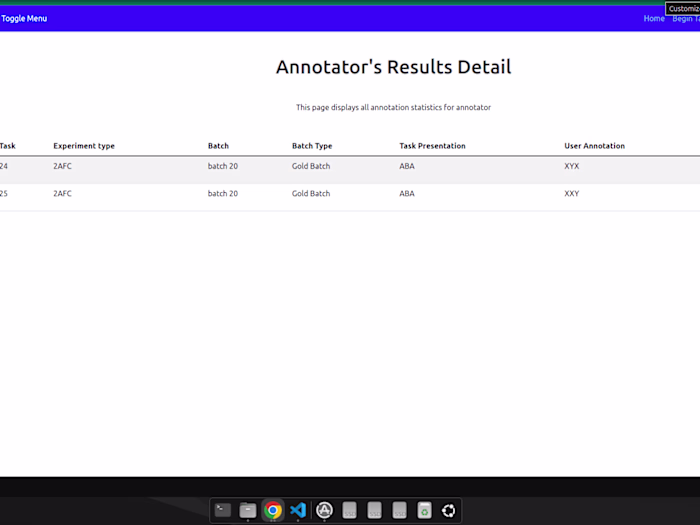The image size is (700, 525).
Task: Click the Task column header
Action: (8, 146)
